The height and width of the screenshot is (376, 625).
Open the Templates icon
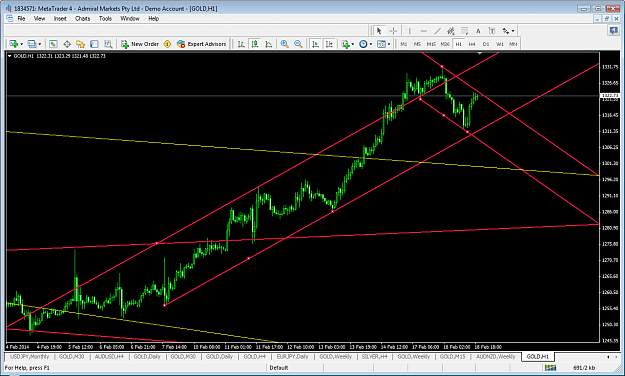[381, 44]
